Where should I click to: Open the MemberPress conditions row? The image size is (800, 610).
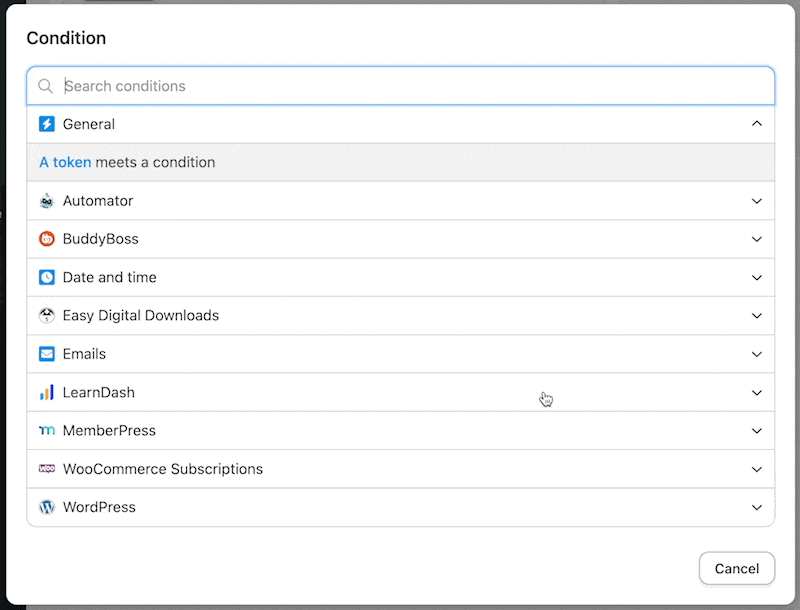[x=401, y=430]
